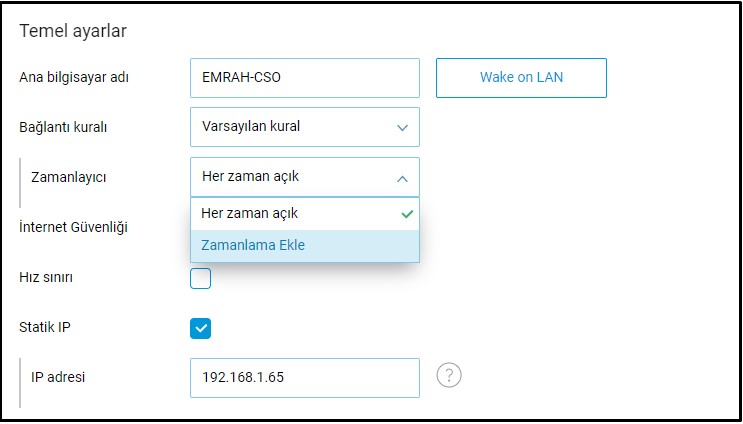
Task: Click the Bağlantı kuralı label
Action: click(x=63, y=127)
